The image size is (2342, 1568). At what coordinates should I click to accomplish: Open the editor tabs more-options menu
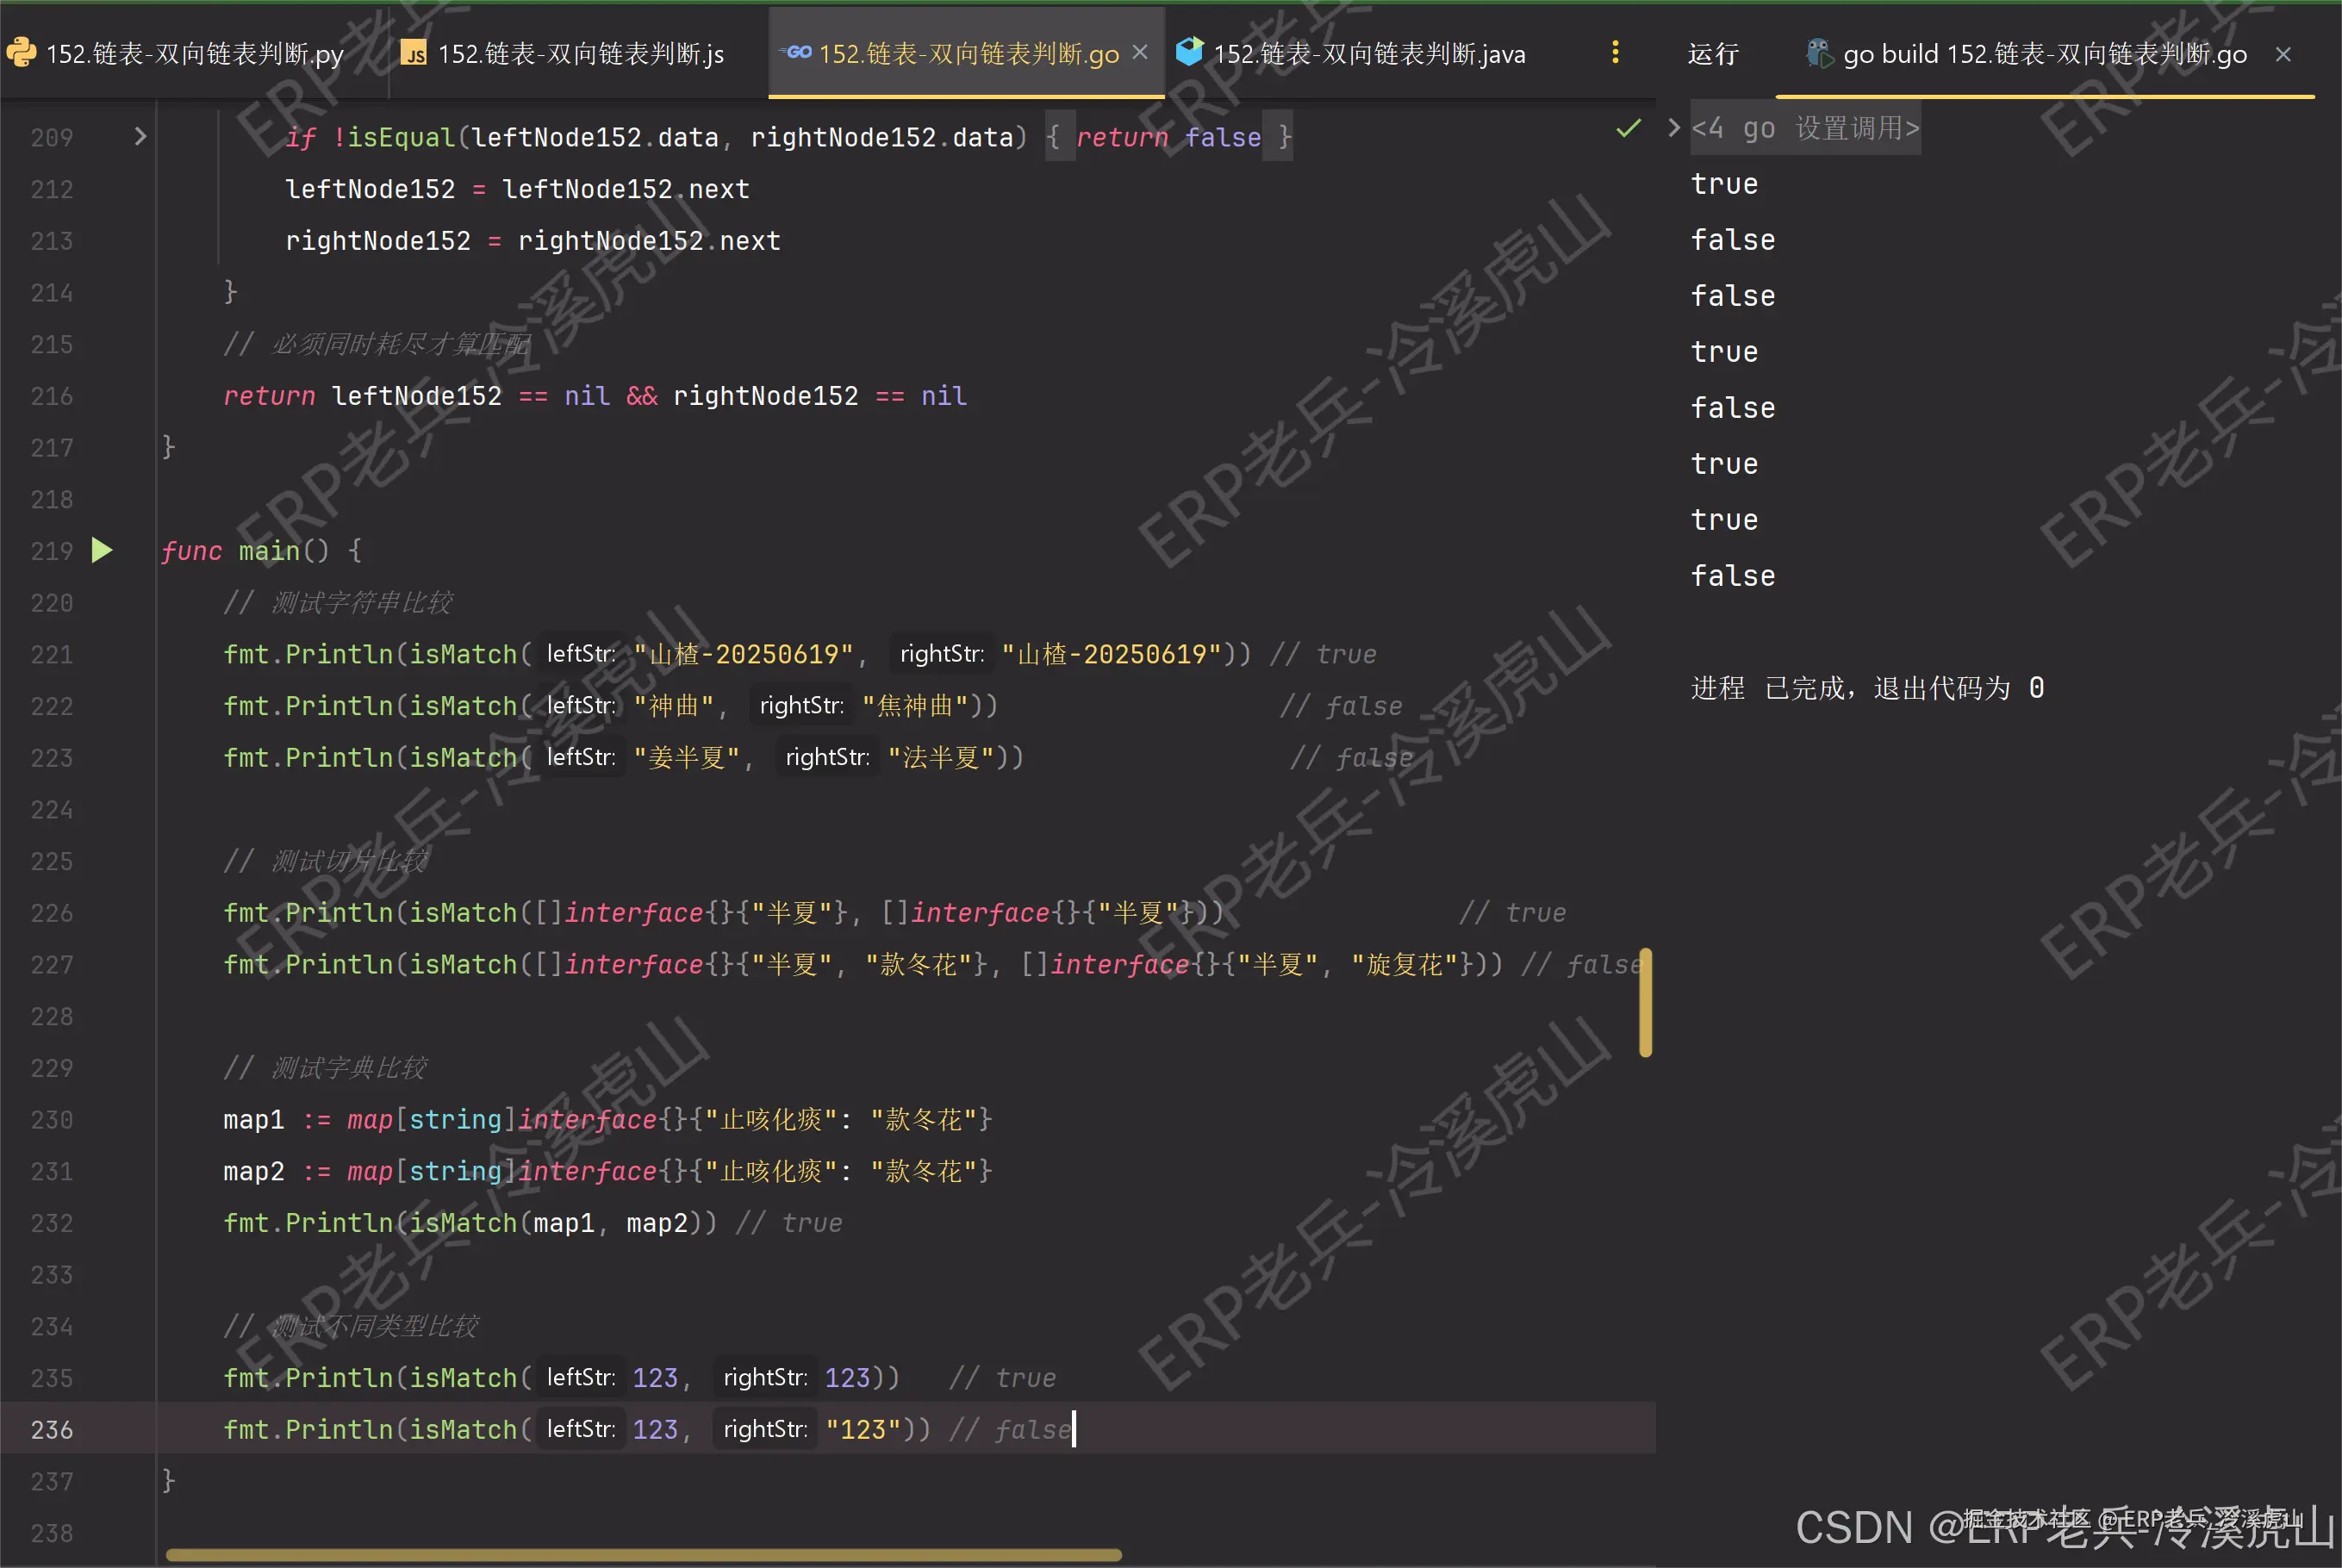click(1615, 53)
